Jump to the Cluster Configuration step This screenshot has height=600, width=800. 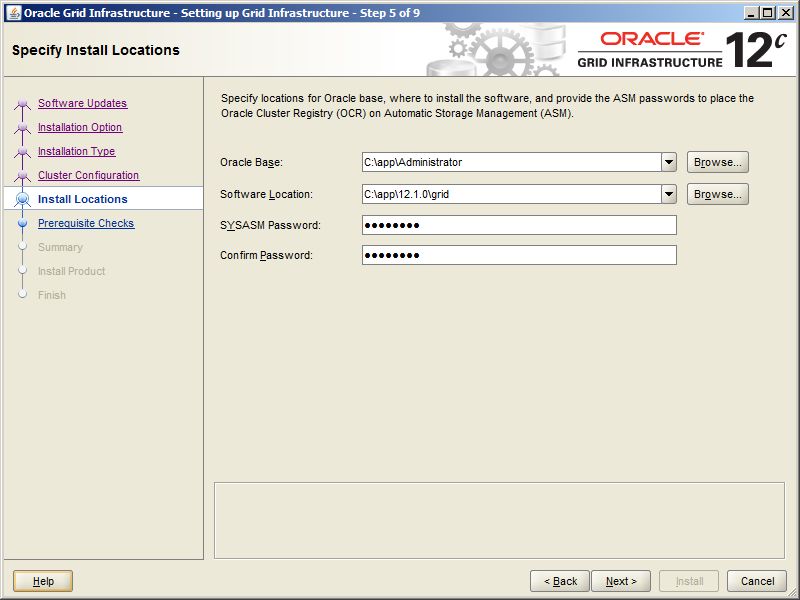pyautogui.click(x=88, y=175)
